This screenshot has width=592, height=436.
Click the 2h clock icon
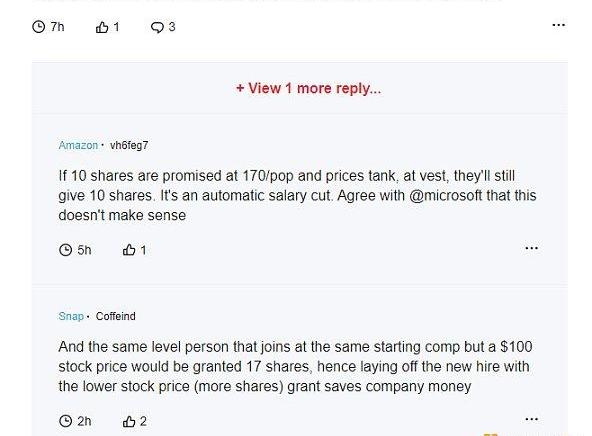[x=66, y=421]
